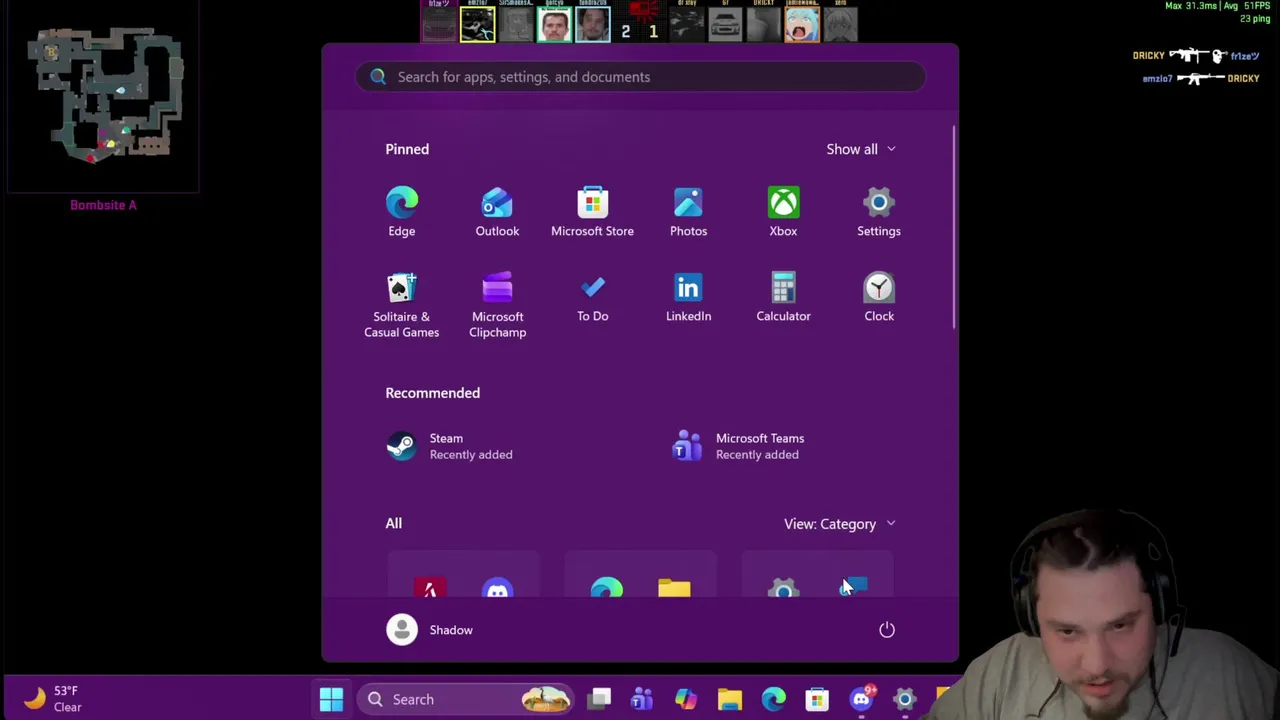Launch the To Do app

[592, 299]
